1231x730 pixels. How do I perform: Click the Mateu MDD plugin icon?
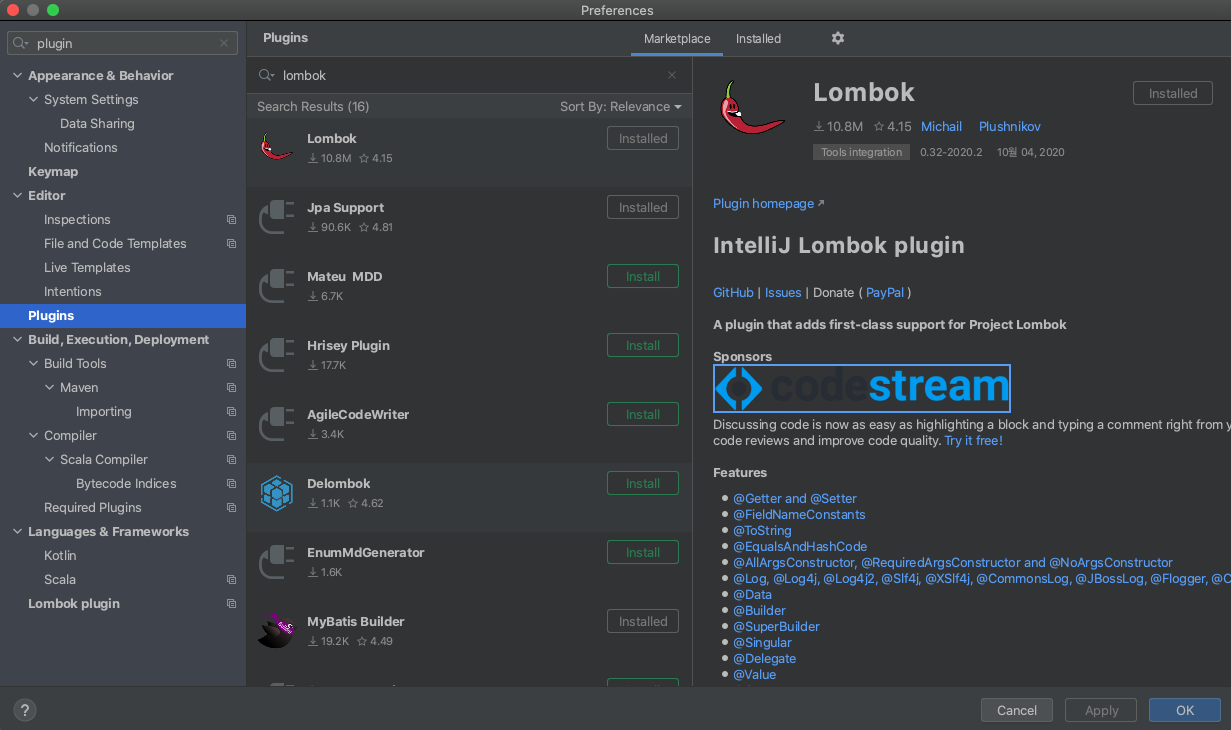(x=276, y=285)
